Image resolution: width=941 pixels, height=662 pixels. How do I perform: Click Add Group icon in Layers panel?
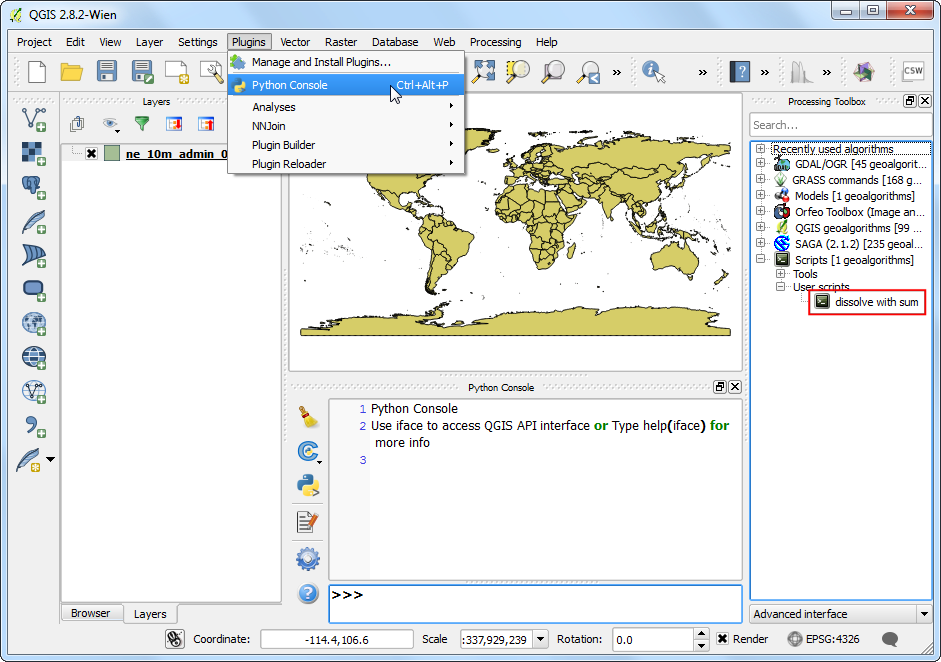click(x=77, y=124)
